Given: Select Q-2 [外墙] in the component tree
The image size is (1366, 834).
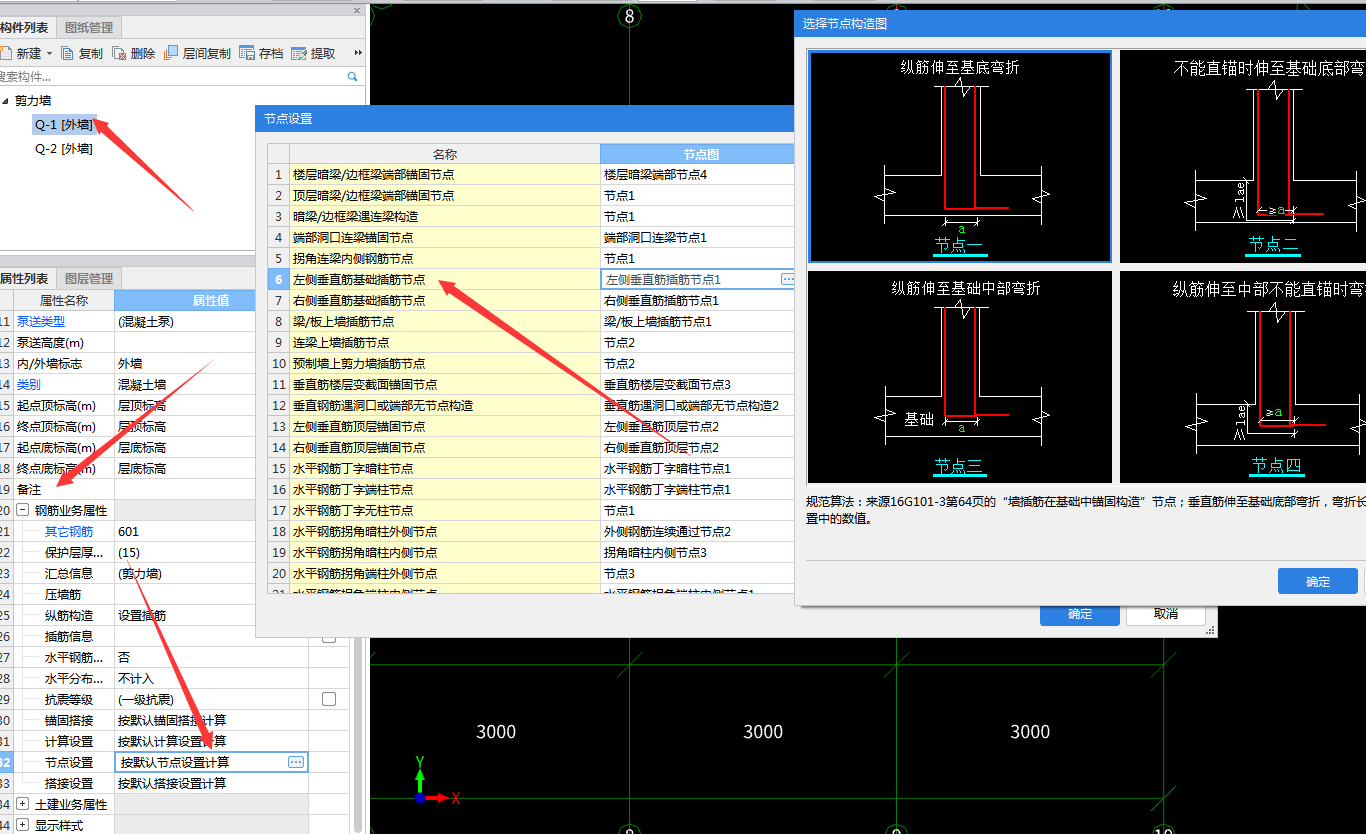Looking at the screenshot, I should (64, 149).
